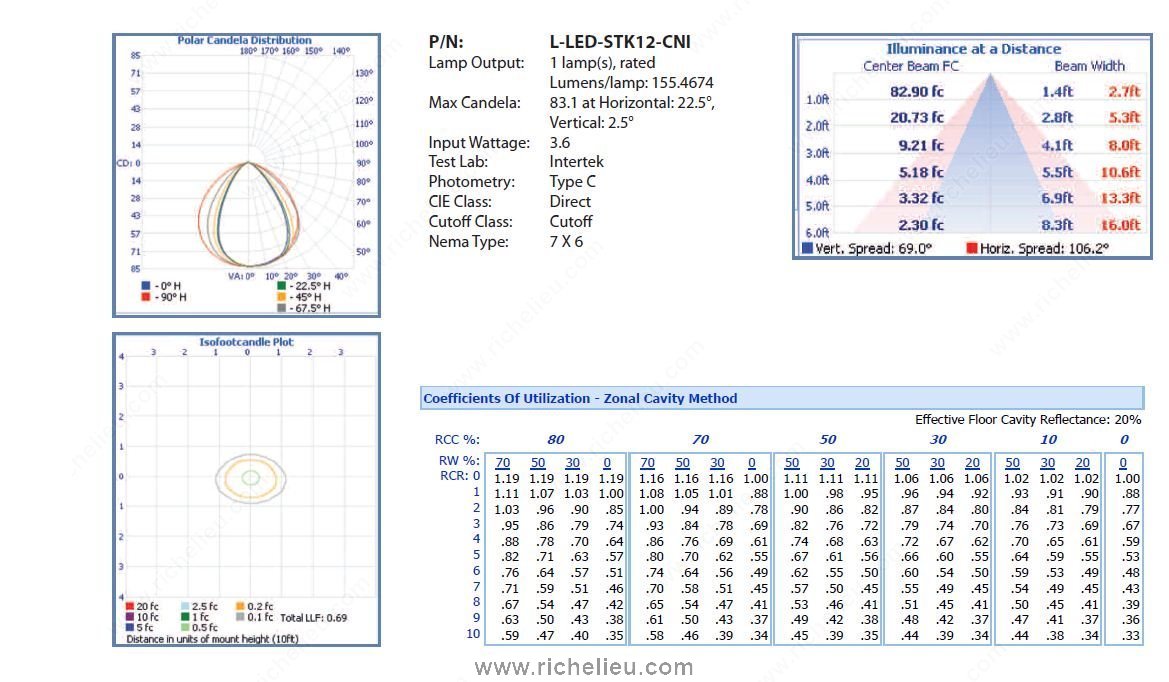Viewport: 1169px width, 682px height.
Task: Click the red 90° H legend swatch
Action: 147,297
